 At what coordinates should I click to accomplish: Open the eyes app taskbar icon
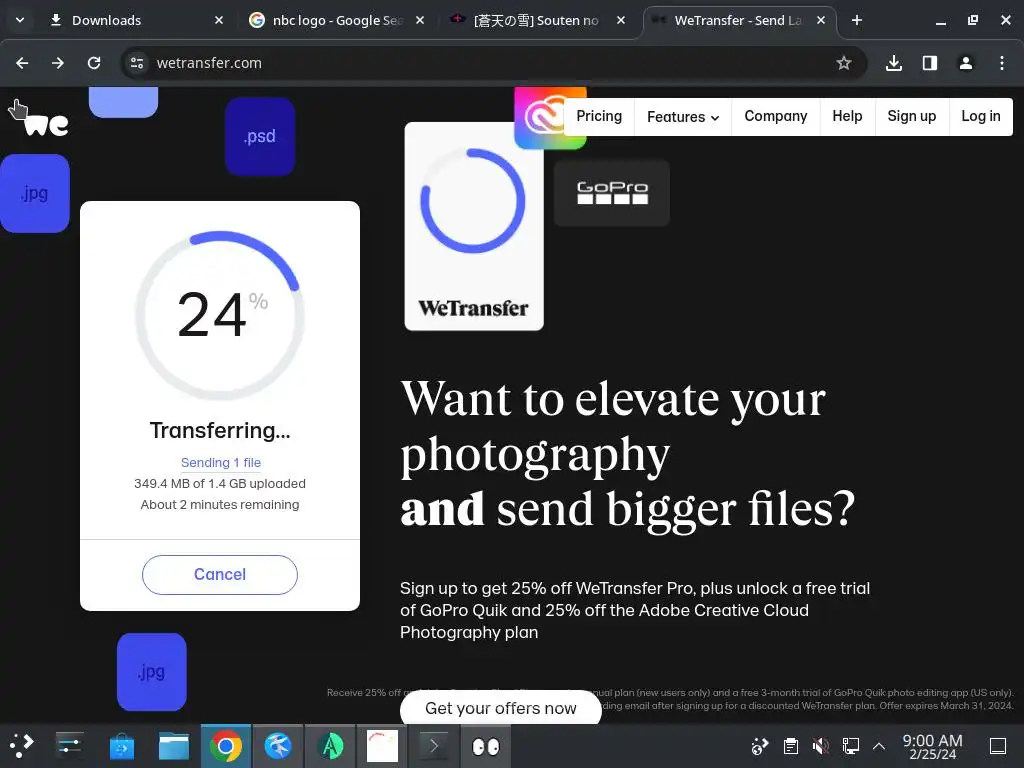(486, 746)
